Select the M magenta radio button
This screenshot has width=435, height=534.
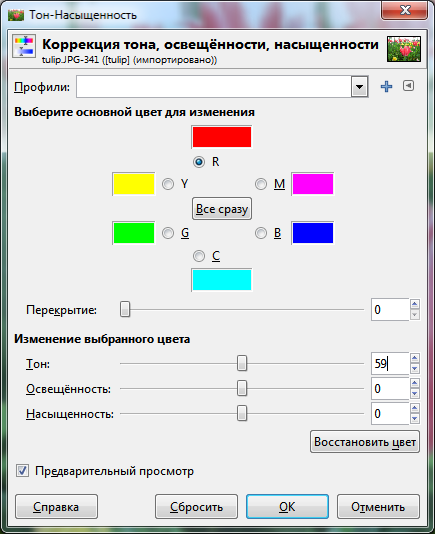click(261, 184)
